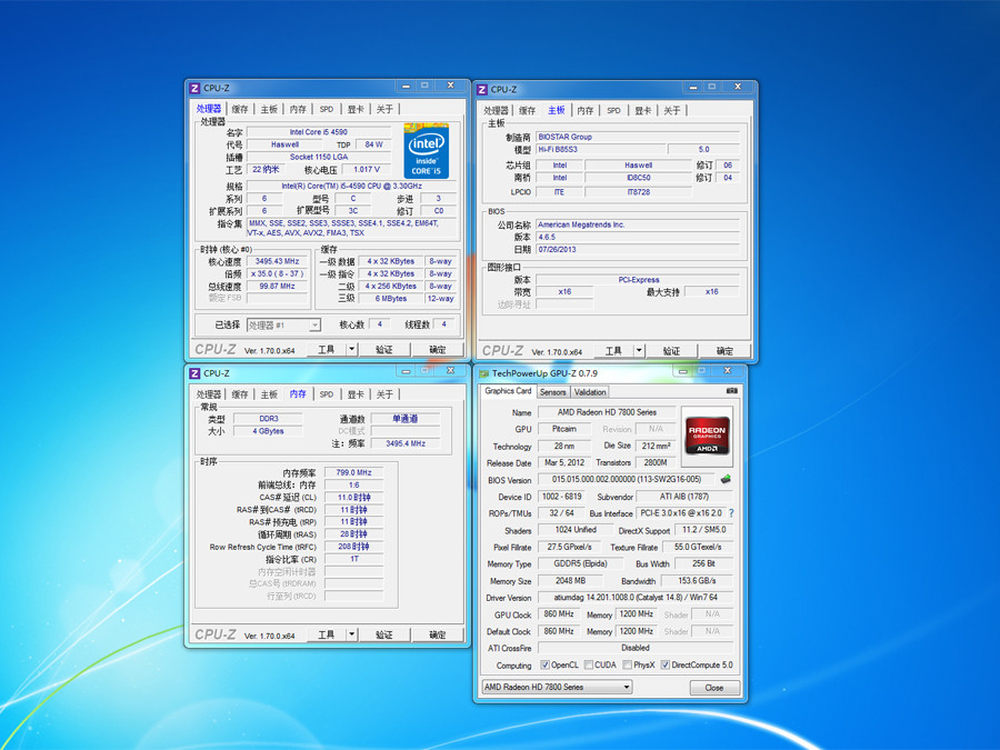Click the GPU field showing 'Pitcairn'
Screen dimensions: 1000x750
564,429
